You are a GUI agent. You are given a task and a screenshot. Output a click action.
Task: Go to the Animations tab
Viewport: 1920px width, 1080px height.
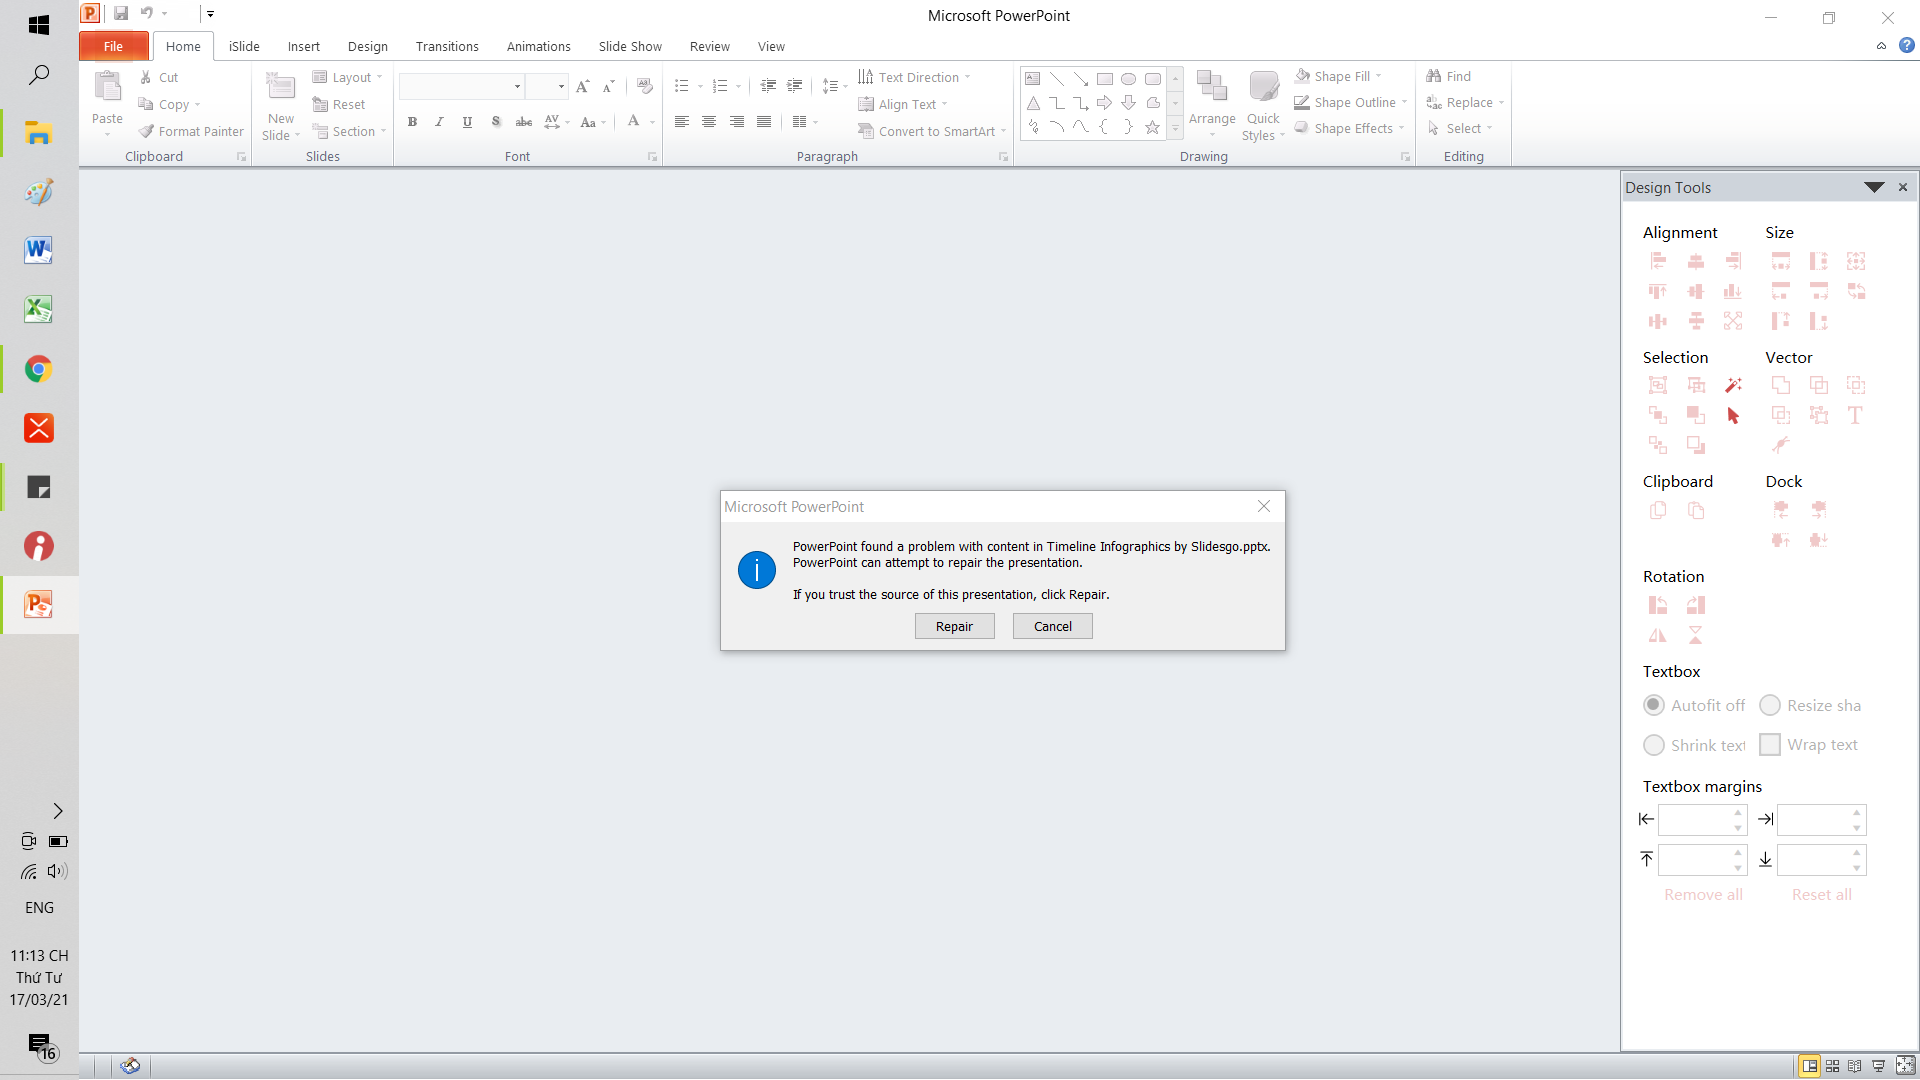click(x=539, y=46)
